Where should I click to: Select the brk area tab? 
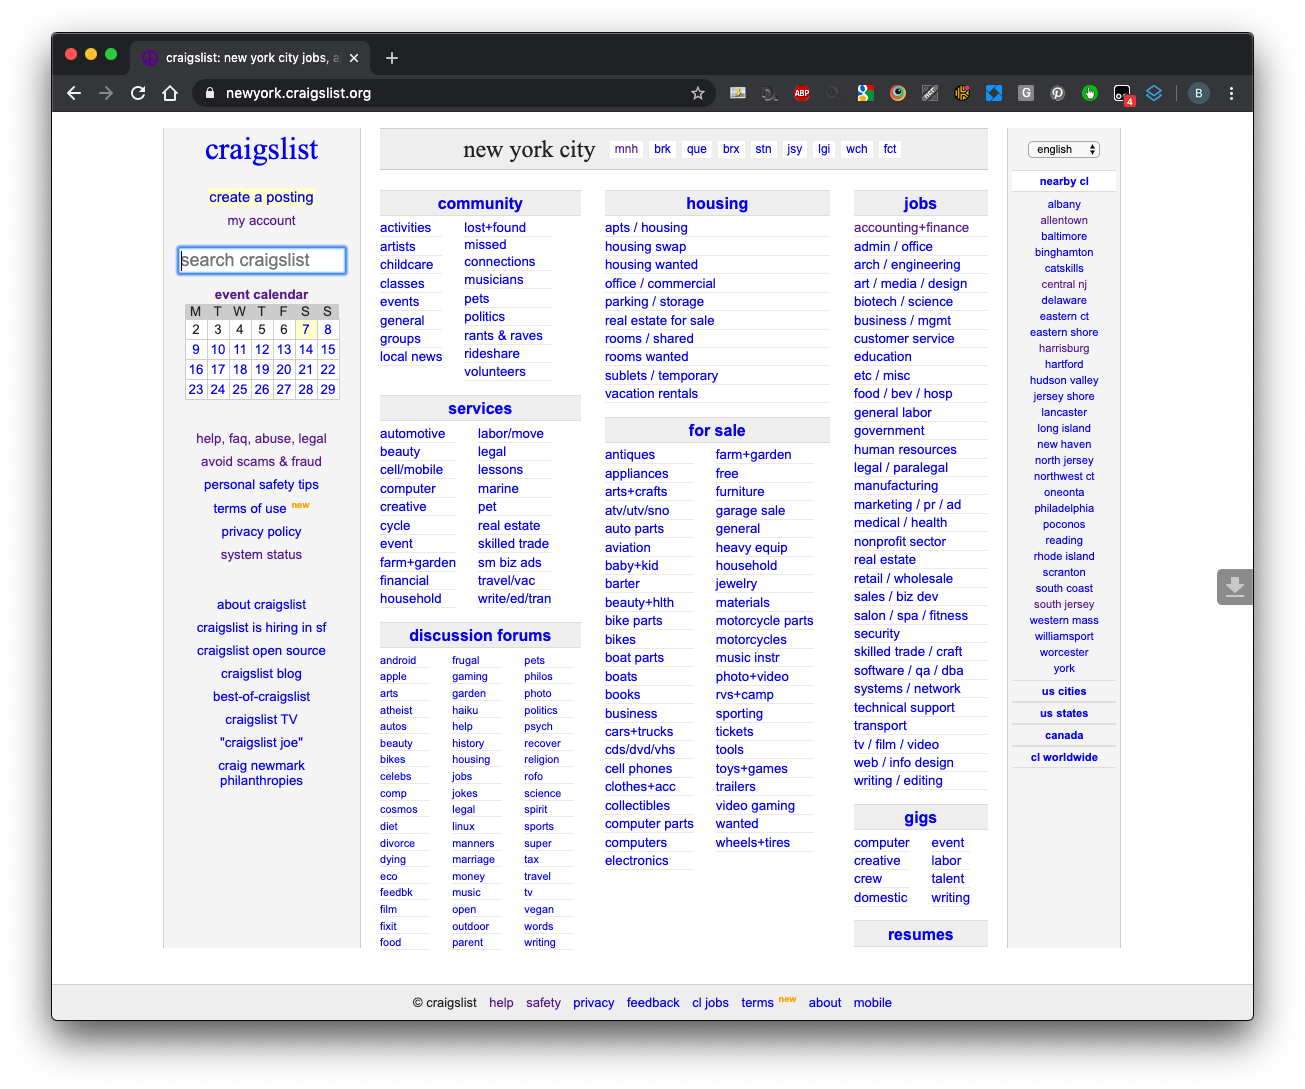(662, 149)
